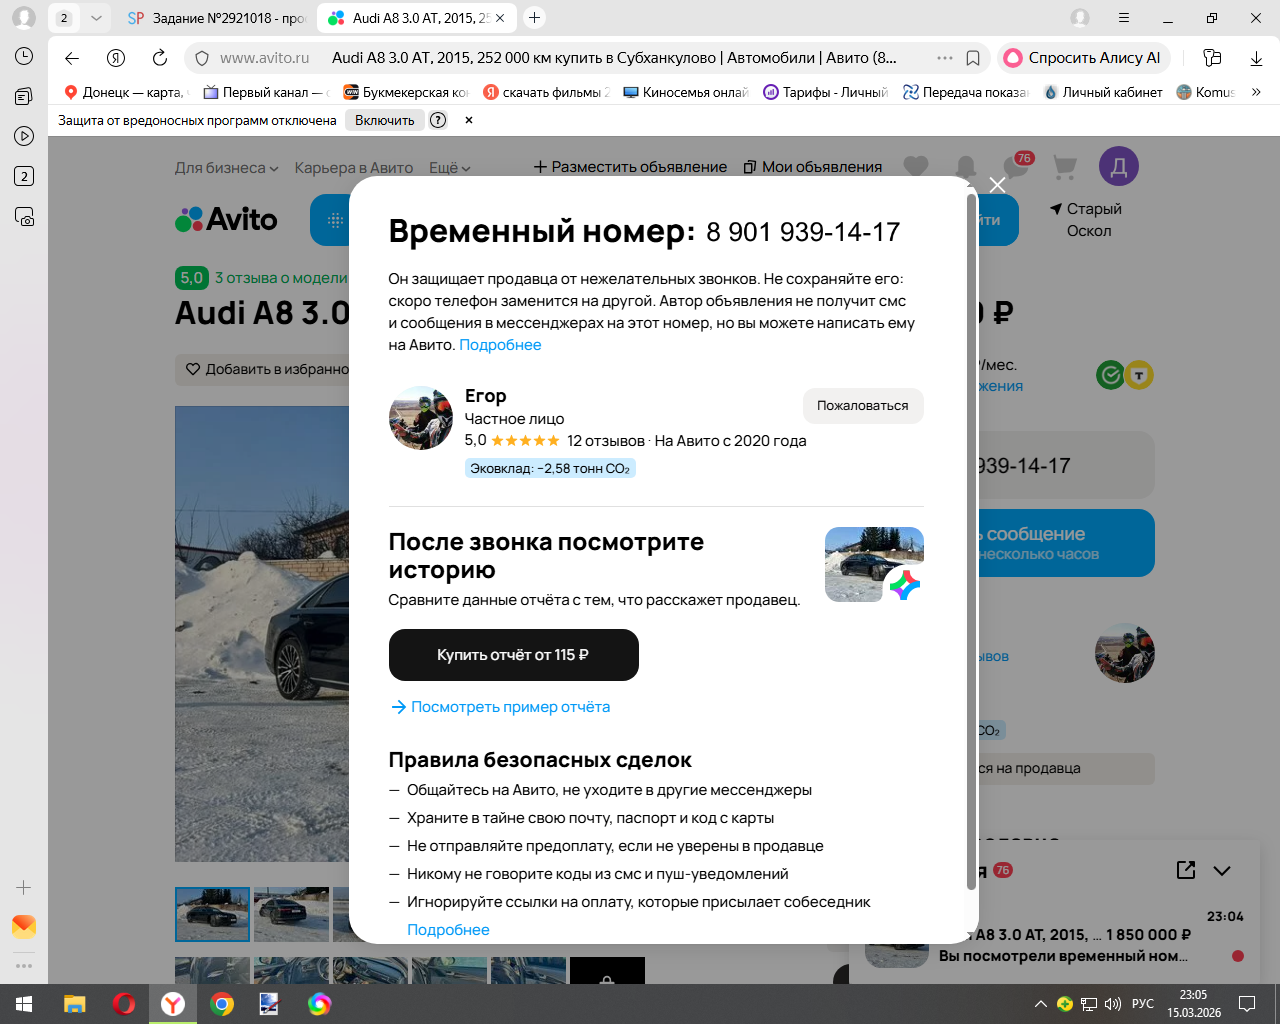Open Google Chrome from the taskbar
The width and height of the screenshot is (1280, 1024).
pyautogui.click(x=222, y=1004)
